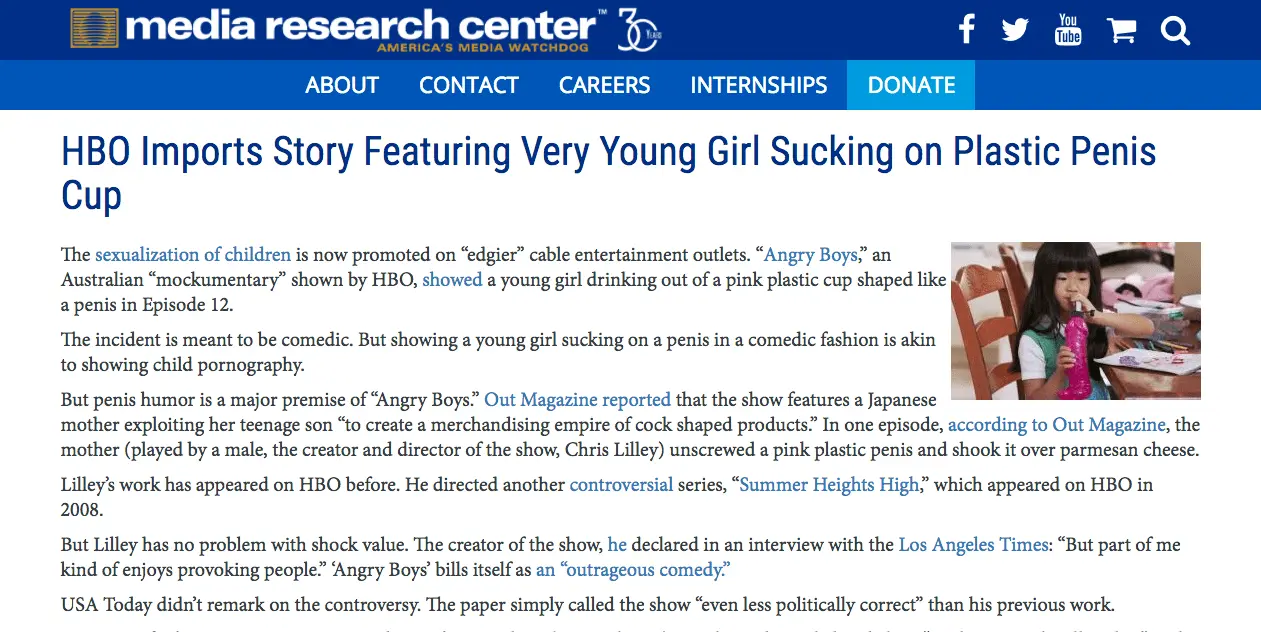Open the Careers section
Image resolution: width=1261 pixels, height=632 pixels.
[x=604, y=85]
